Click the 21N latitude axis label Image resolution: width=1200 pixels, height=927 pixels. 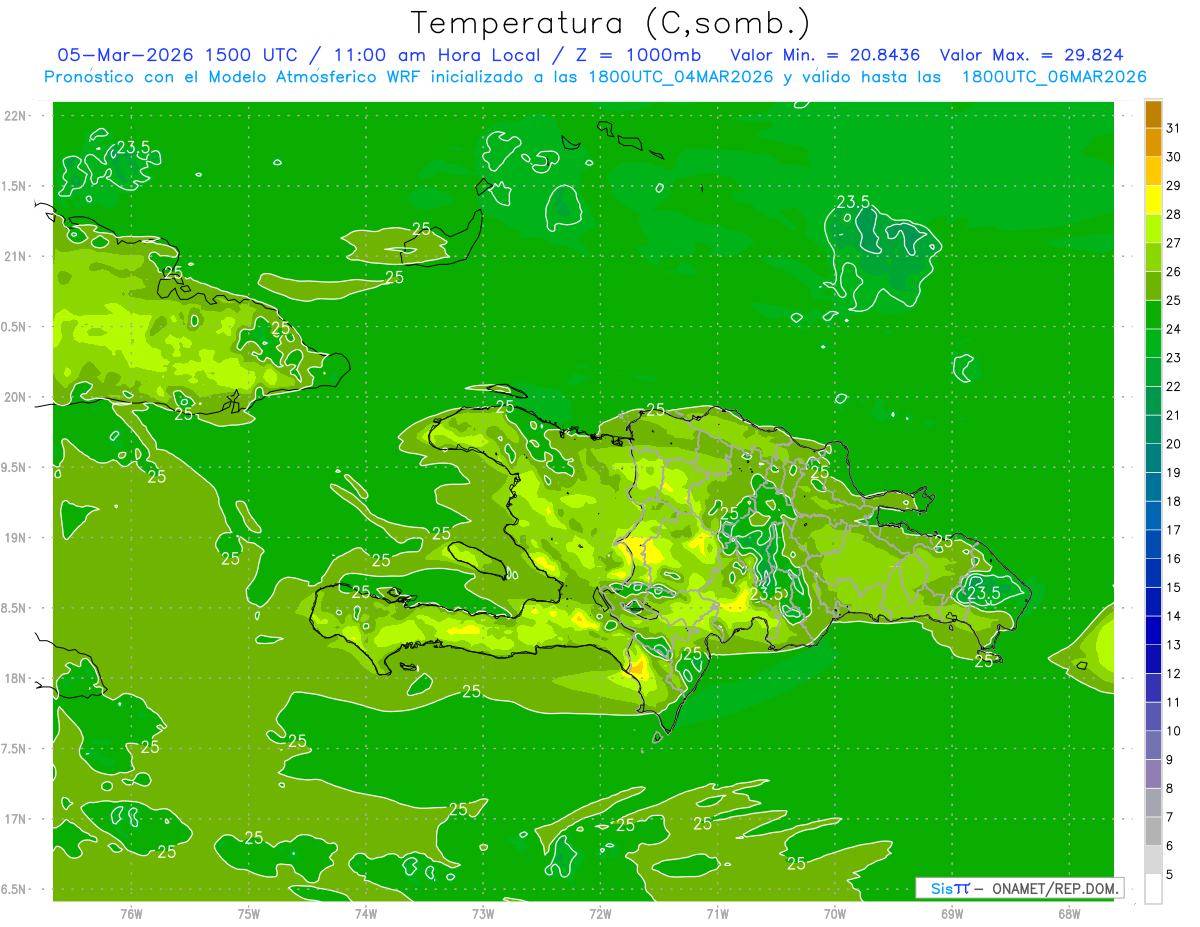coord(15,256)
